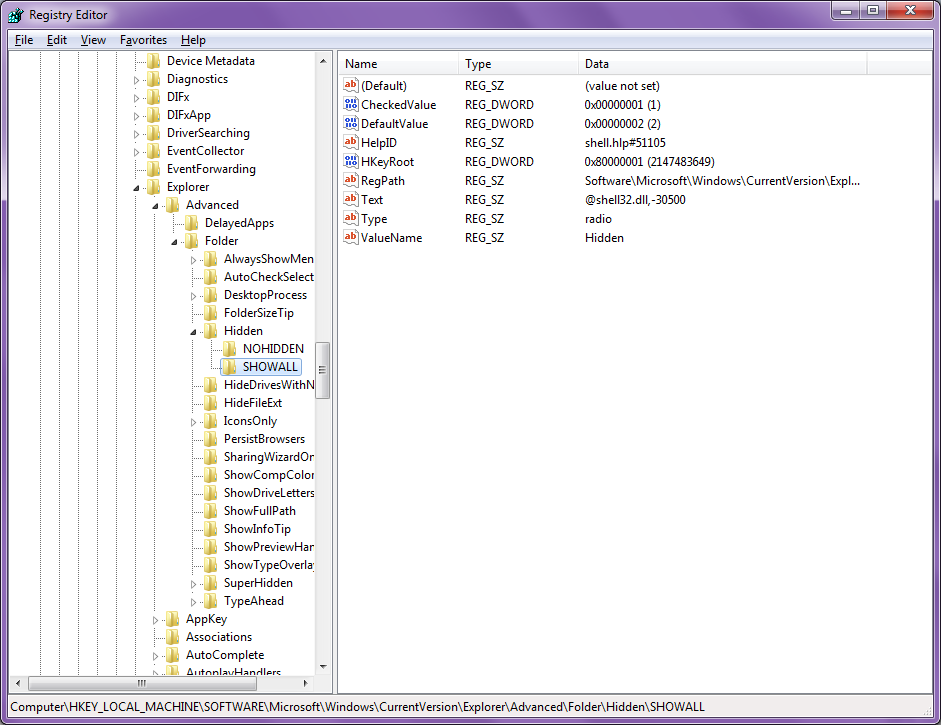
Task: Expand the AlwaysShowMenus key
Action: click(193, 260)
